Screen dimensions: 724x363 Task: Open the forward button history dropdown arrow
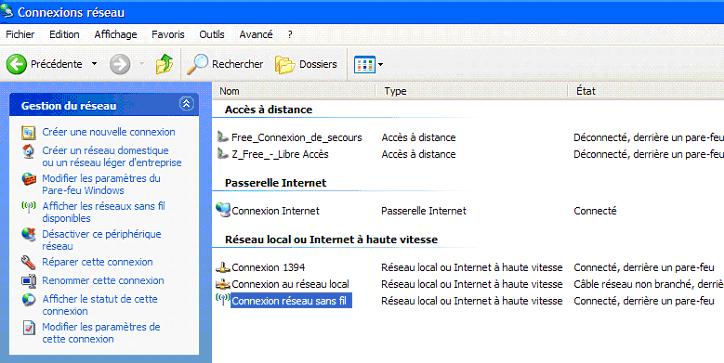pyautogui.click(x=142, y=64)
